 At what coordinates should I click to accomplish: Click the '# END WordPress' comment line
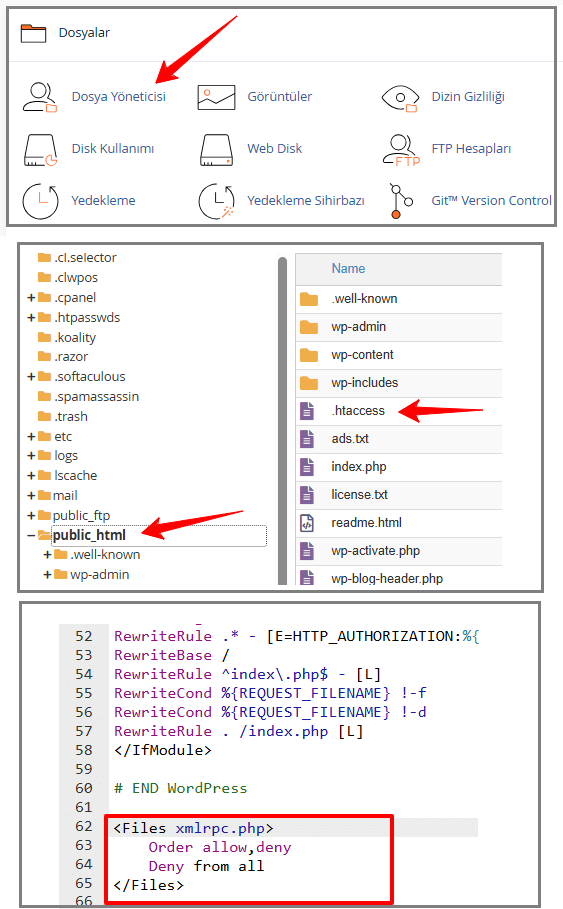click(181, 788)
